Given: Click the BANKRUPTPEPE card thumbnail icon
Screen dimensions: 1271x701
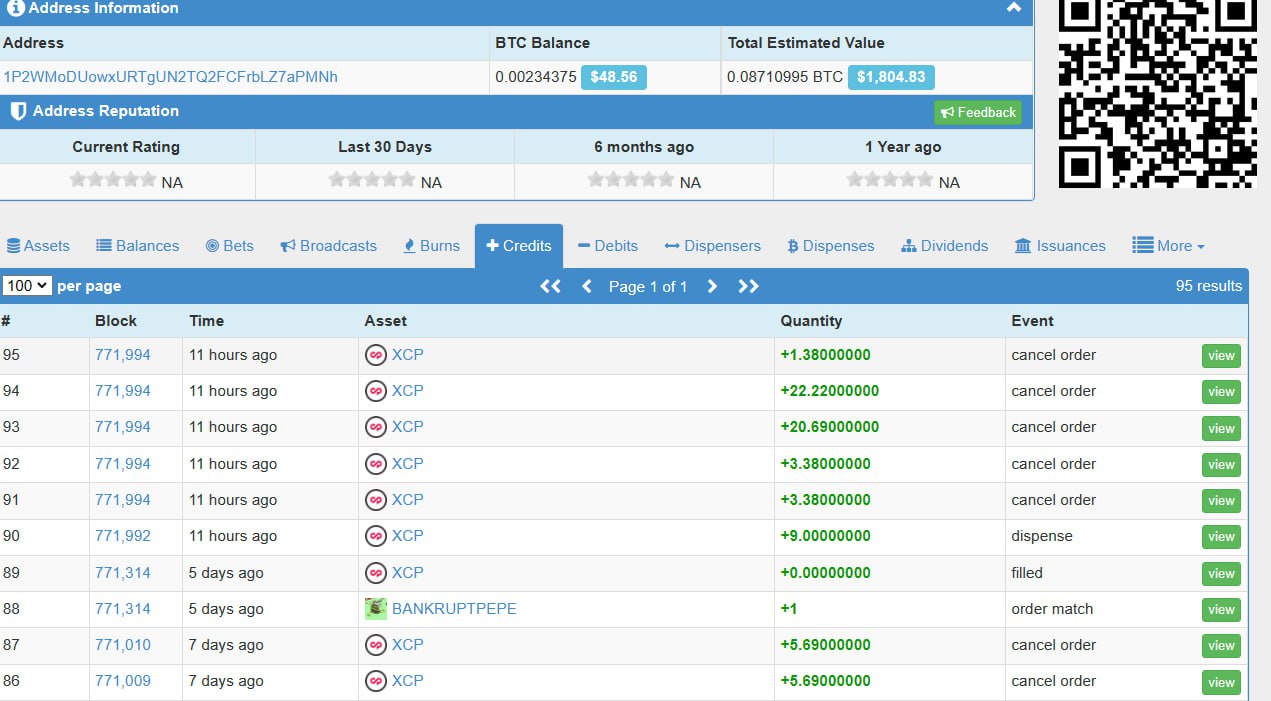Looking at the screenshot, I should [x=376, y=609].
